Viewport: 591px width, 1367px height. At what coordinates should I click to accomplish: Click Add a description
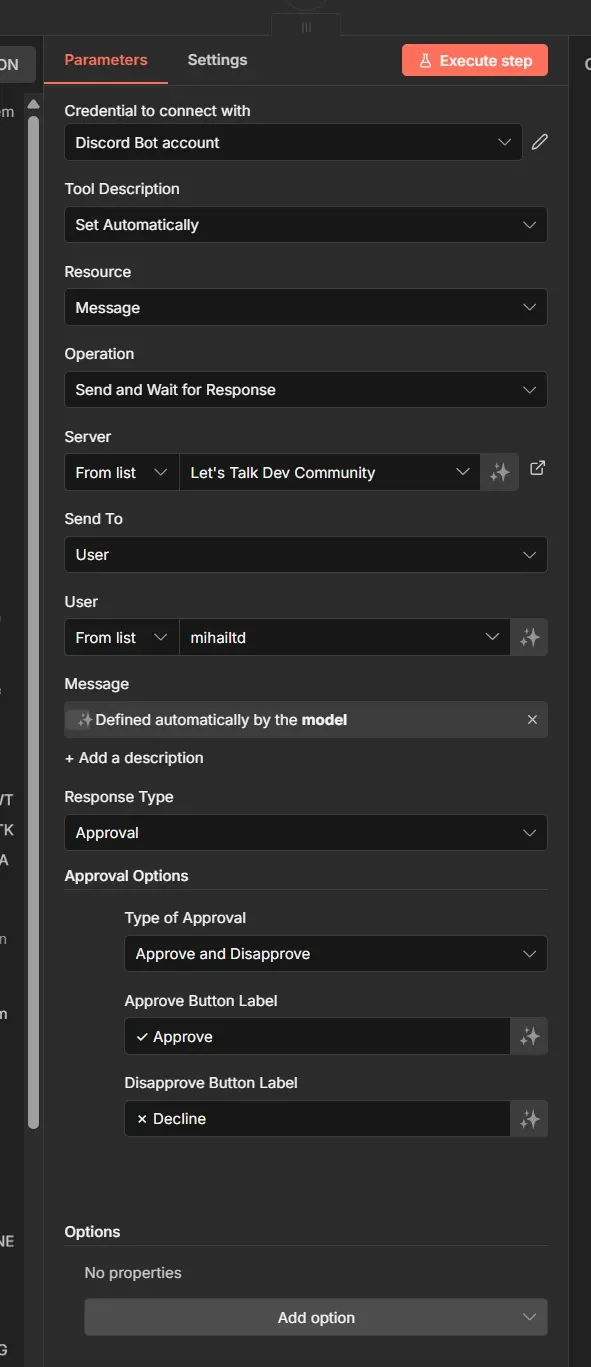point(134,758)
